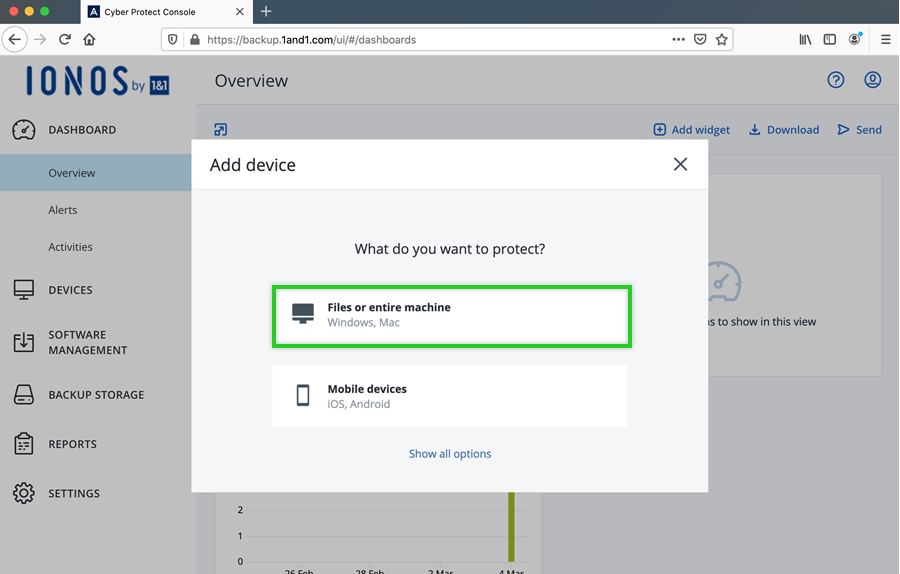
Task: Select Alerts in the sidebar
Action: 63,210
